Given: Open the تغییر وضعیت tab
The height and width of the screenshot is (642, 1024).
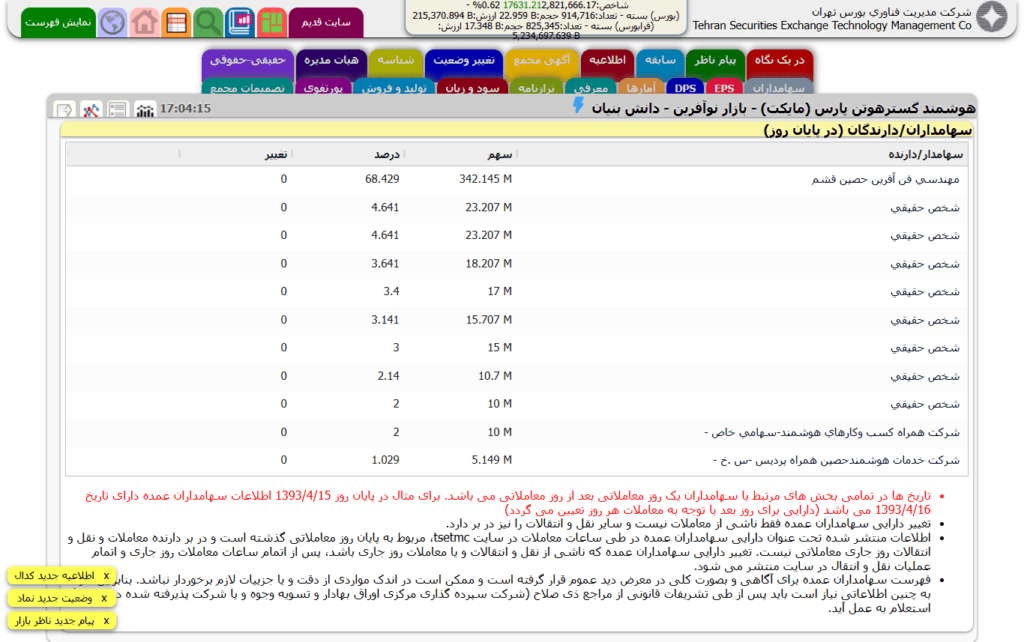Looking at the screenshot, I should [x=464, y=63].
